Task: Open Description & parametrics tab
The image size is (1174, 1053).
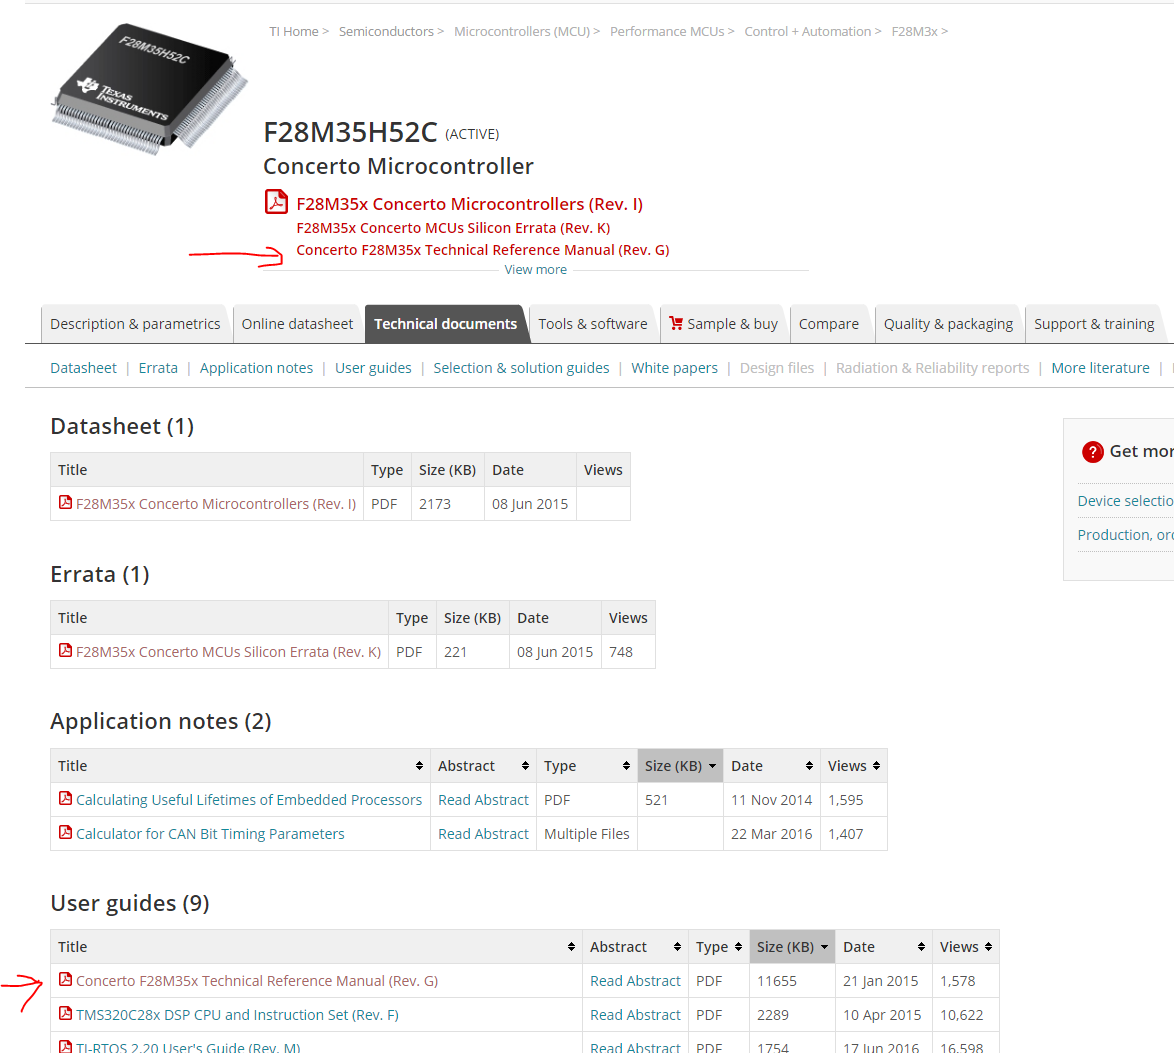Action: (135, 324)
